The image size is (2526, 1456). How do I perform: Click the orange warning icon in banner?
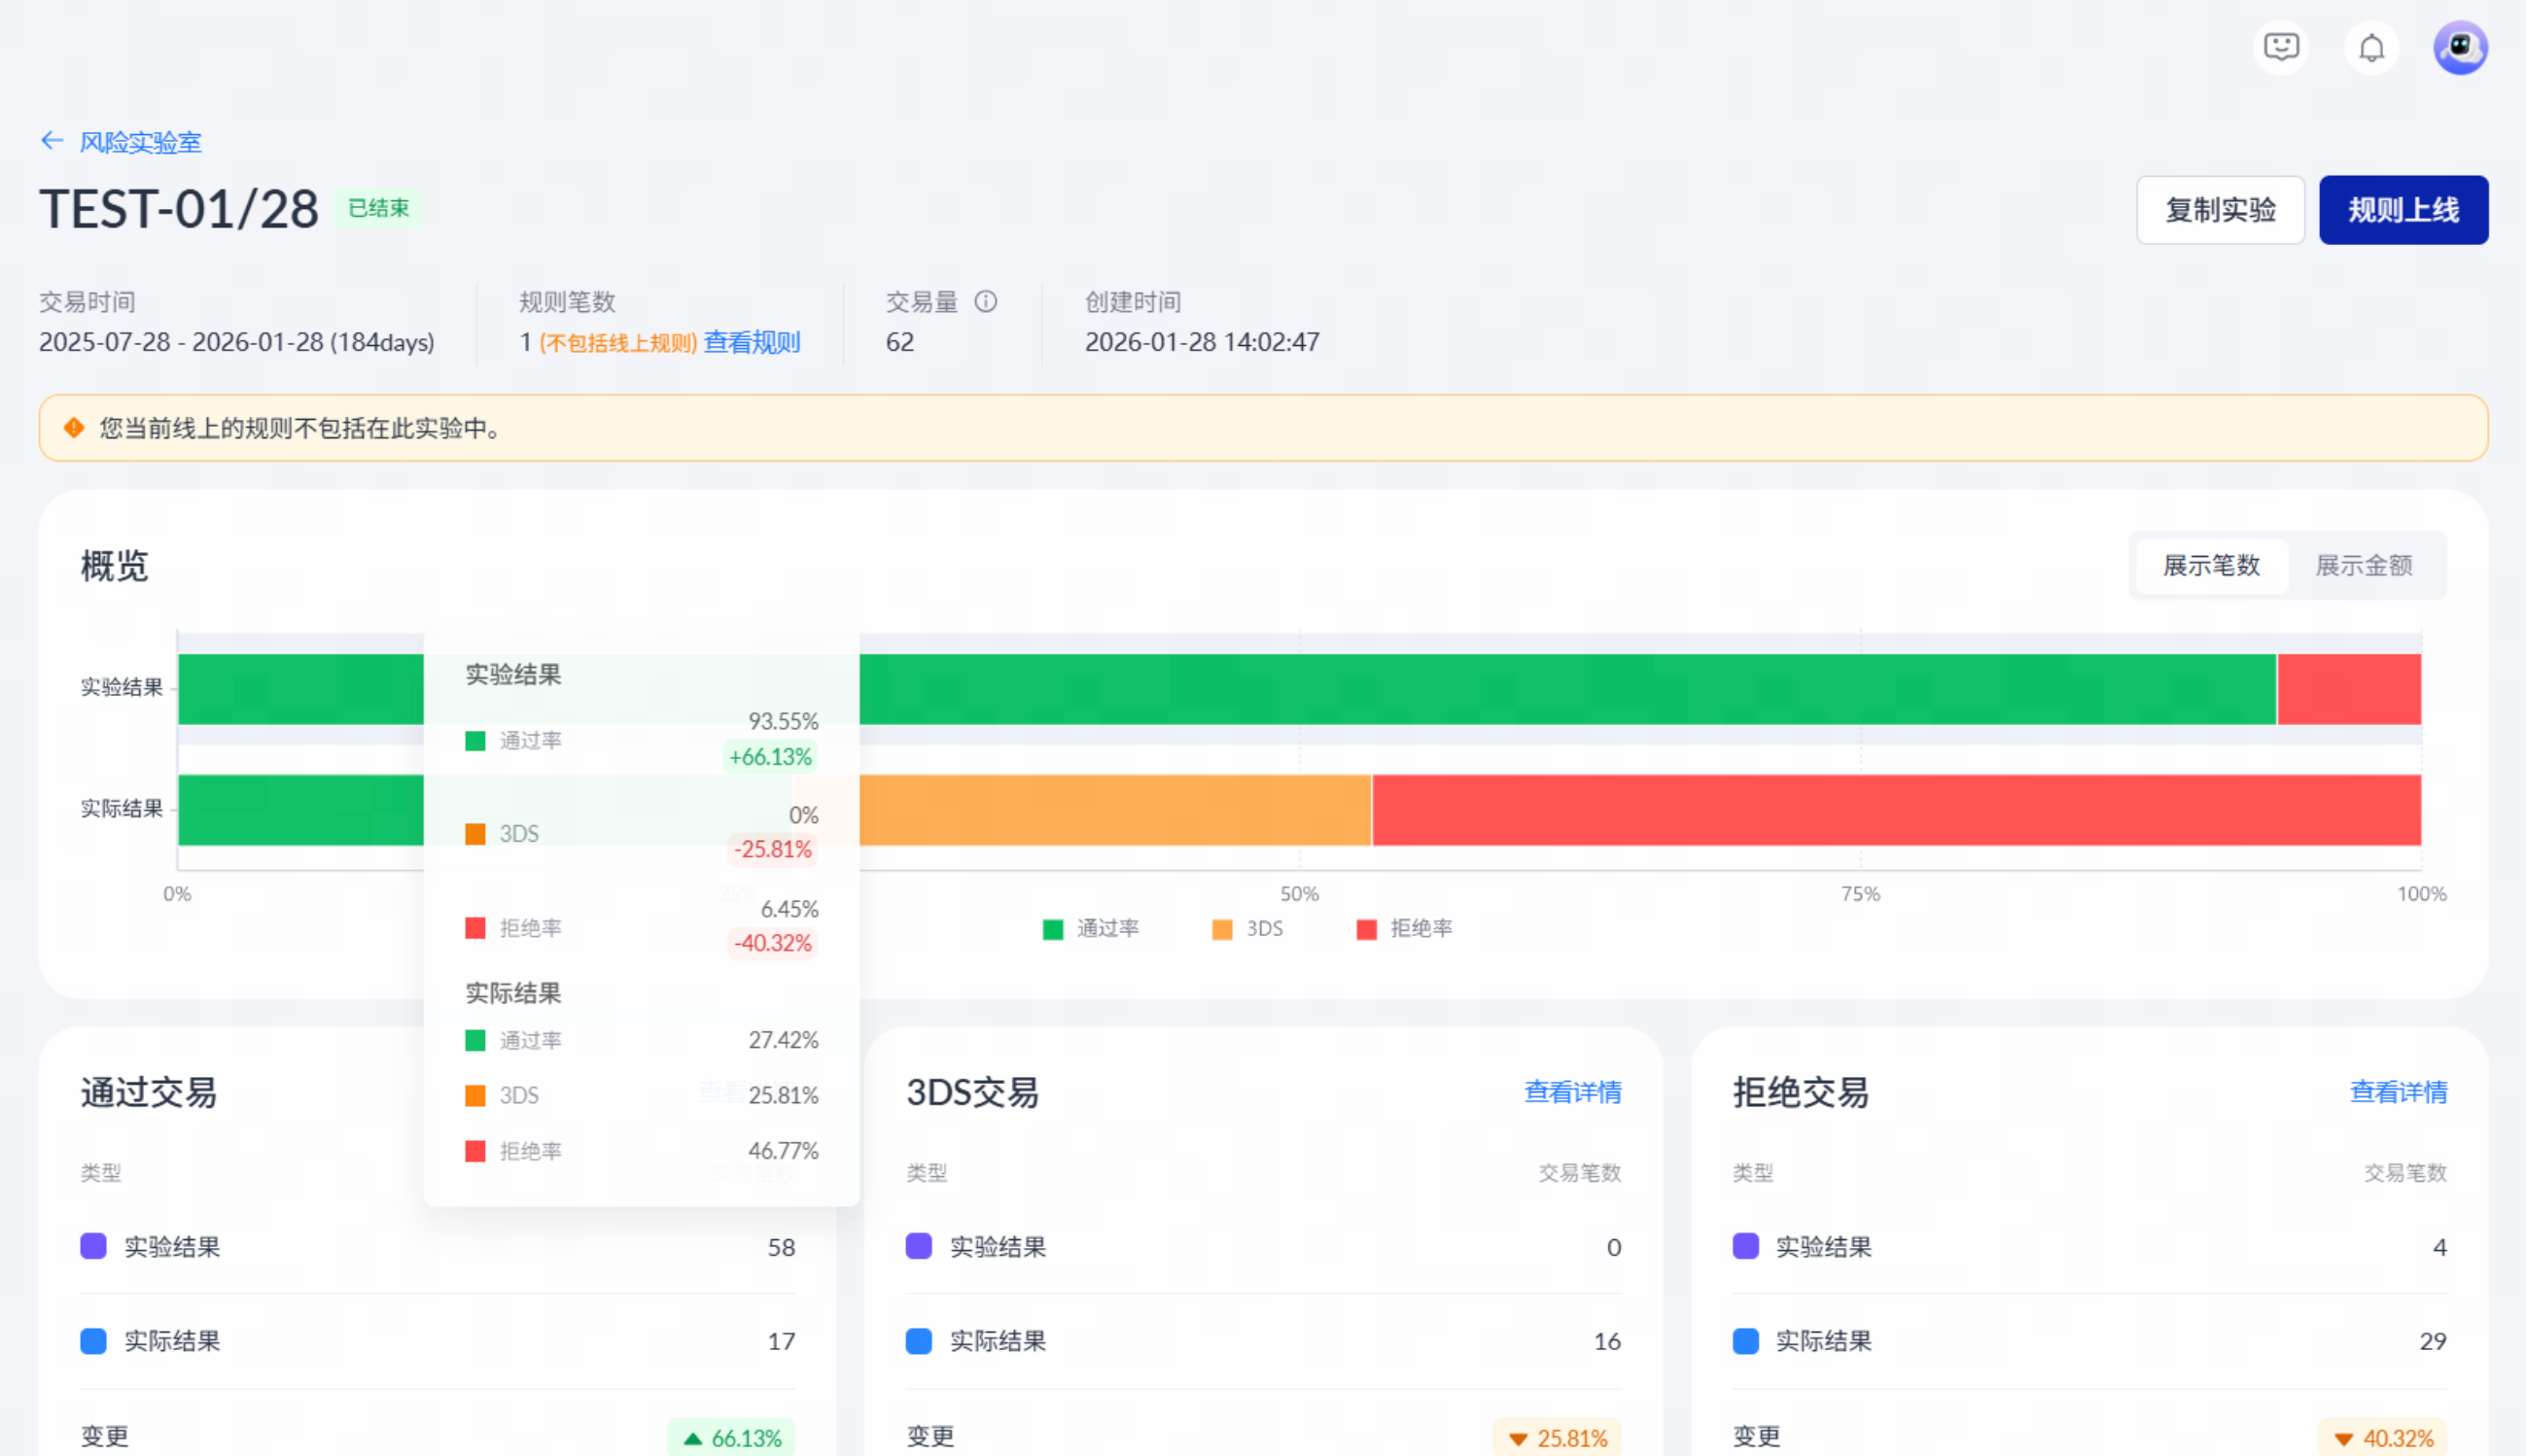pos(74,428)
